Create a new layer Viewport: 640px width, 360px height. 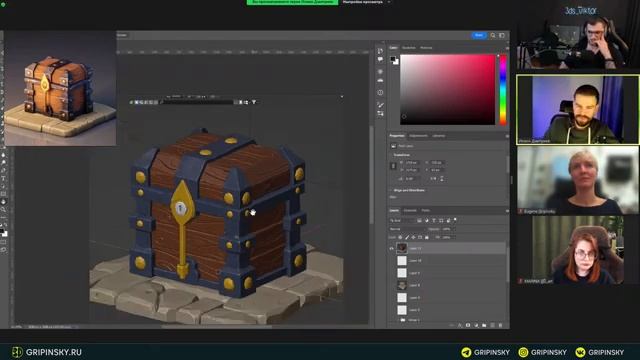click(x=492, y=325)
